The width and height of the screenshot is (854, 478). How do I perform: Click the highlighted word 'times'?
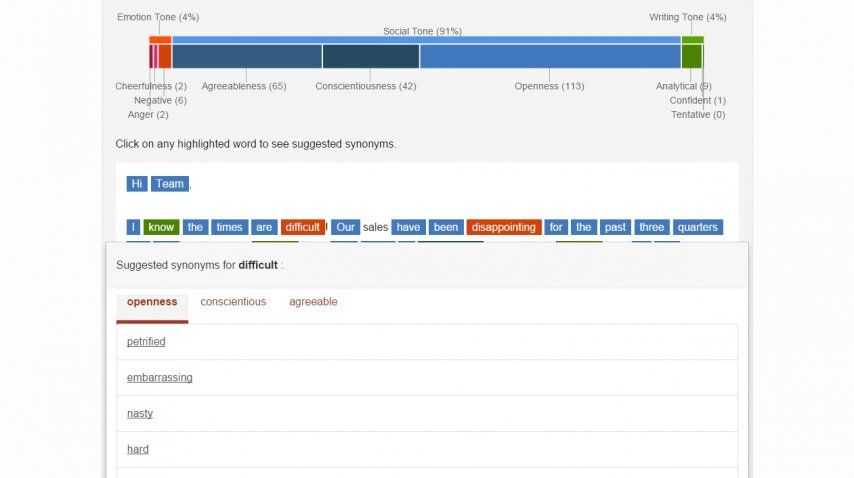tap(229, 227)
